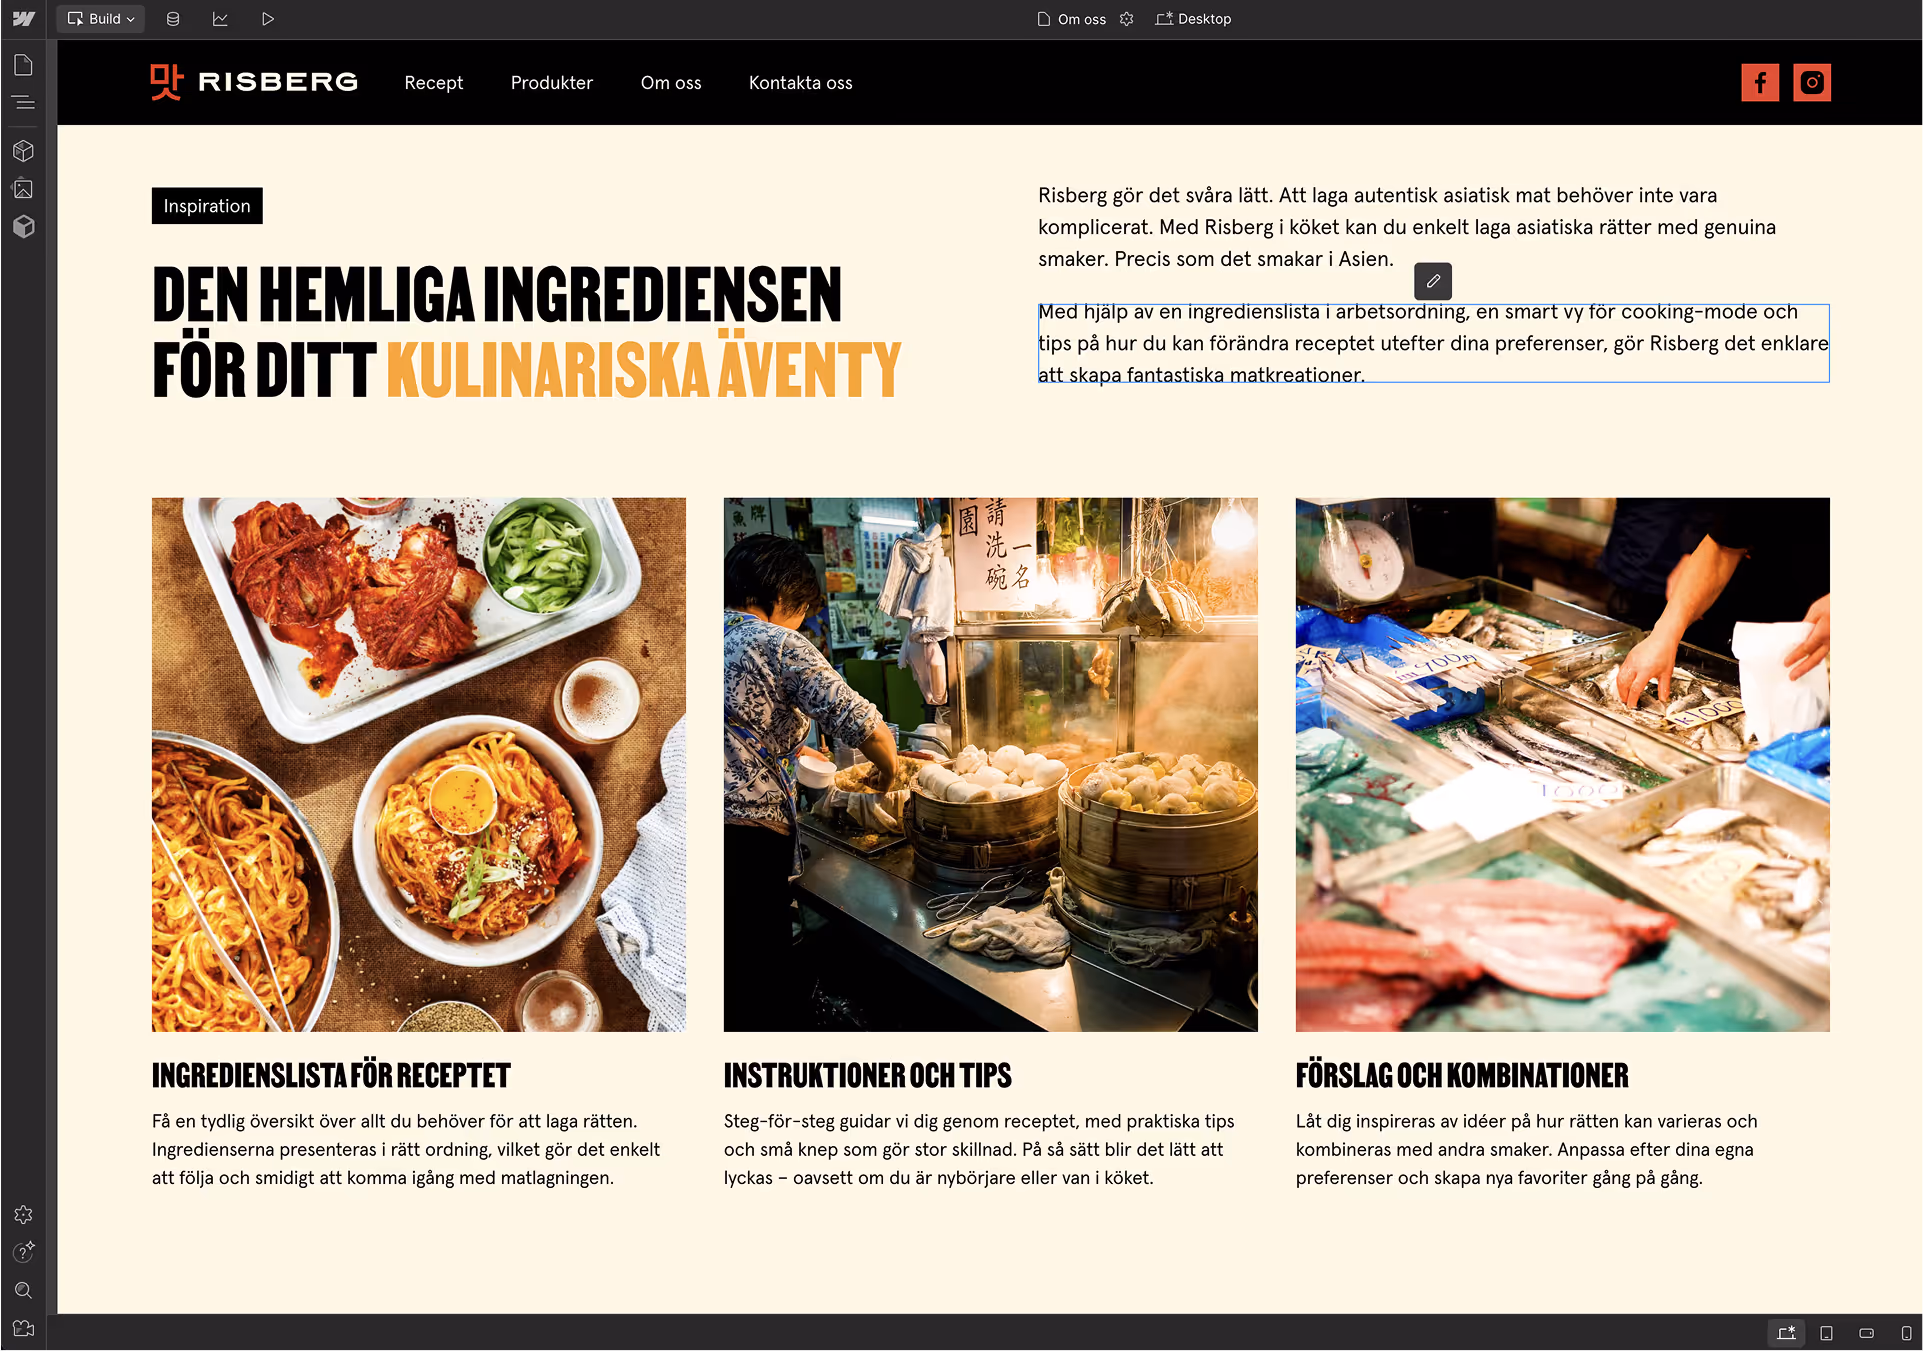Open the Assets image icon
Image resolution: width=1923 pixels, height=1351 pixels.
24,189
